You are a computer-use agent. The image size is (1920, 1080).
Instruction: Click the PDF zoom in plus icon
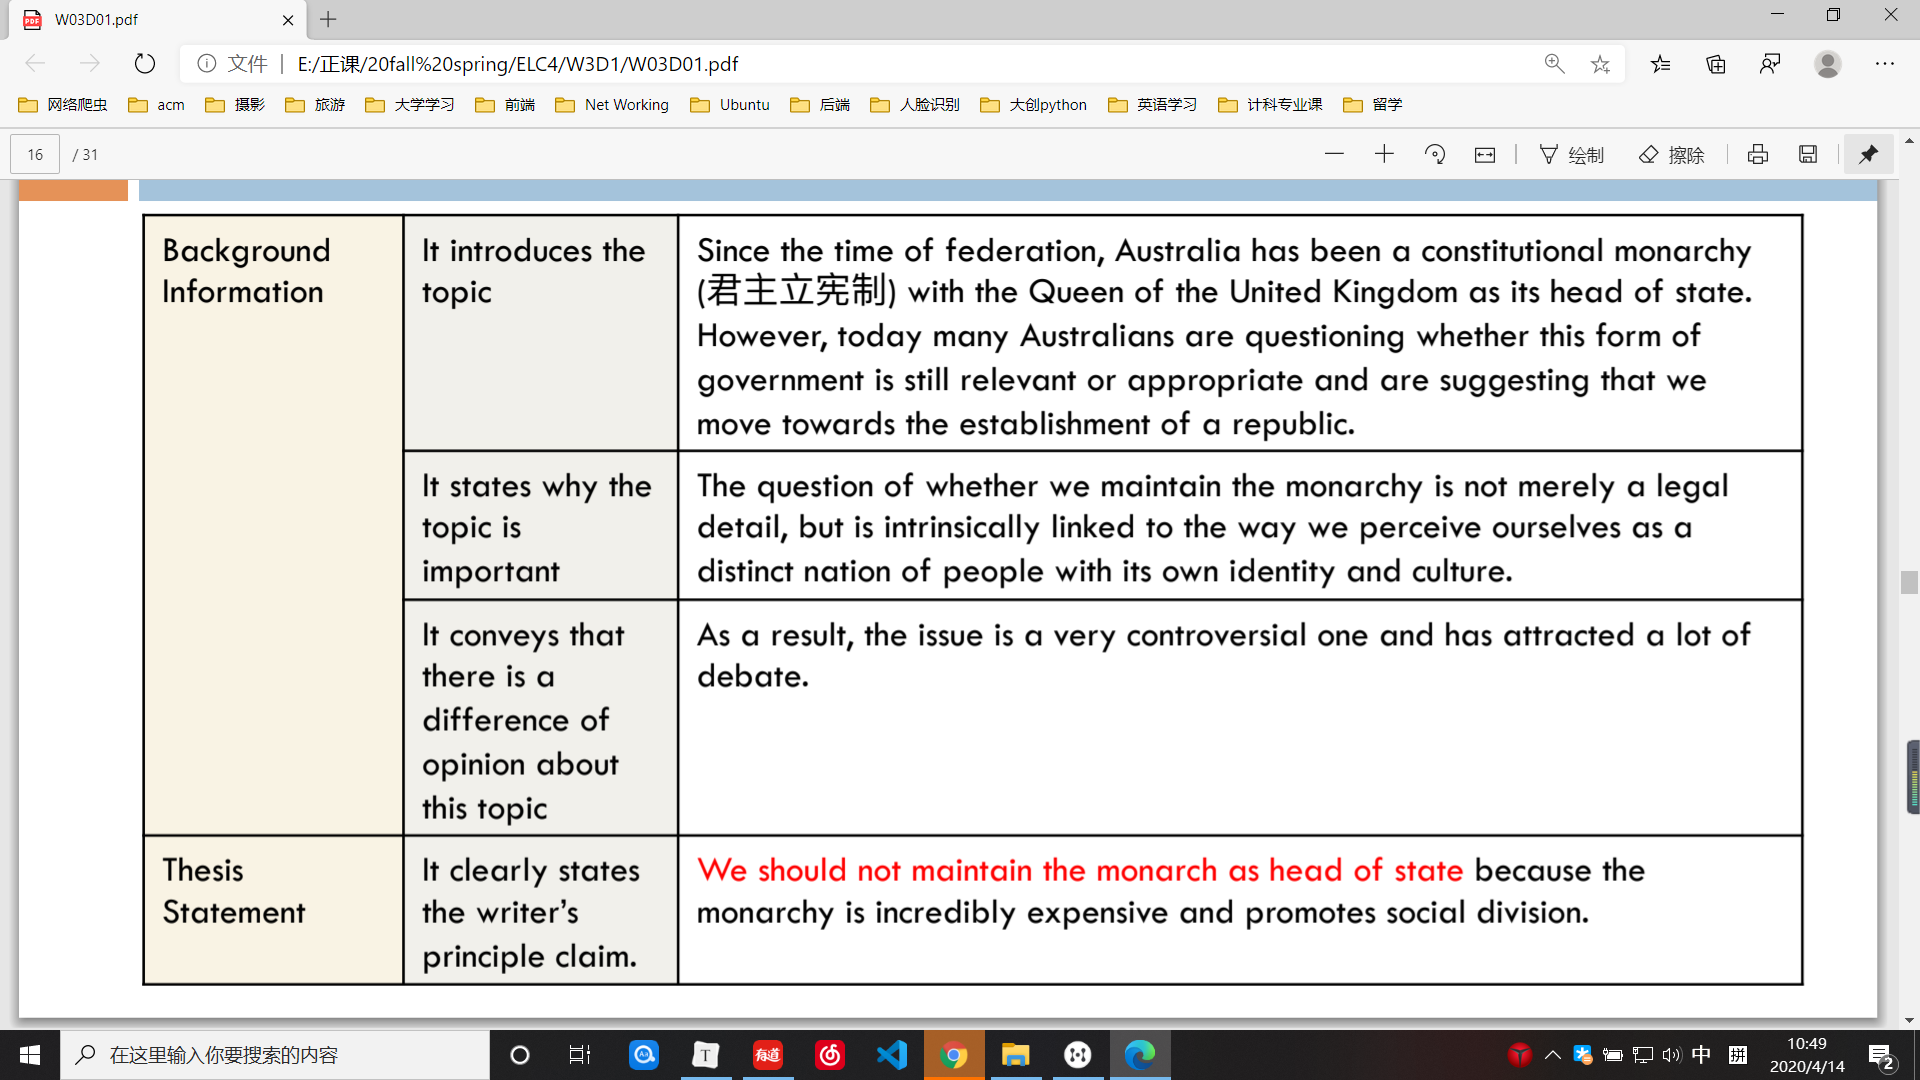click(1384, 154)
